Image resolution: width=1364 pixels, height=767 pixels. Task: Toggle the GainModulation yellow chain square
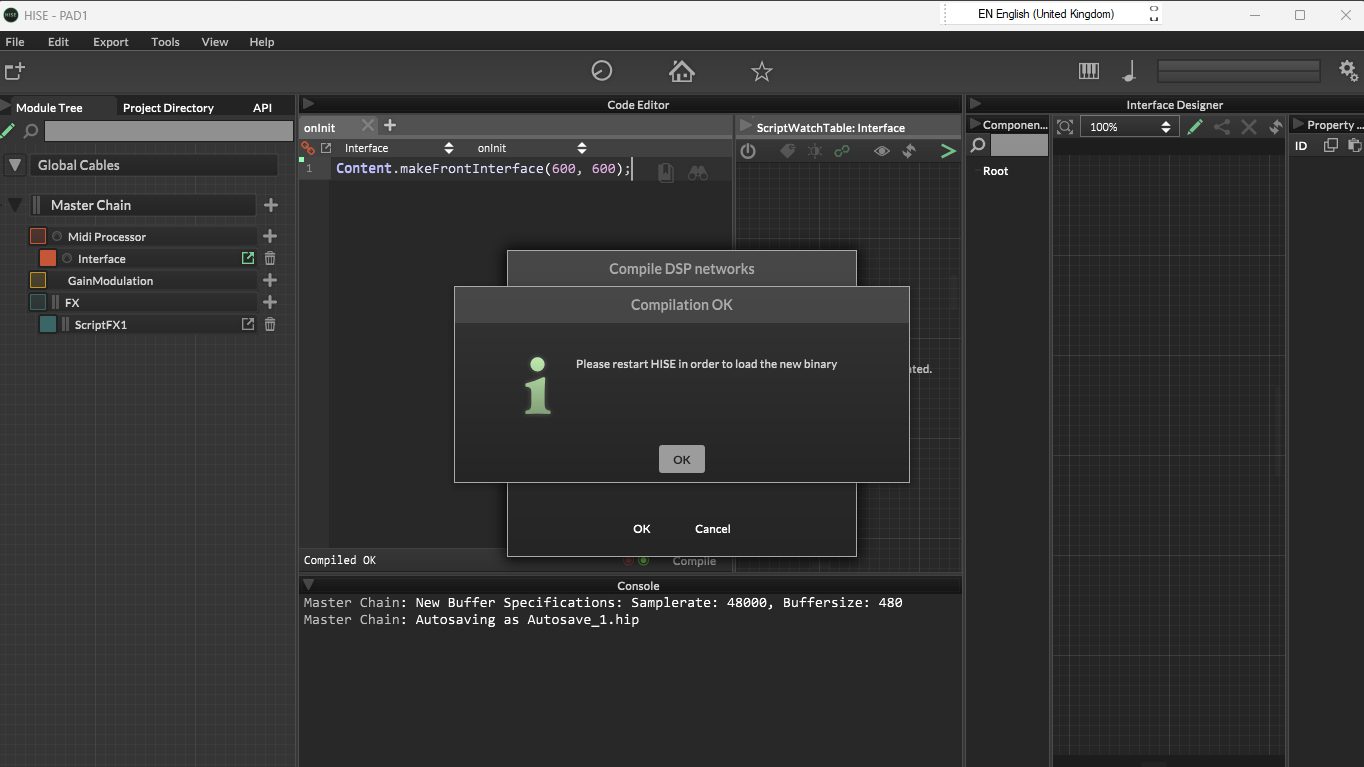pos(38,280)
